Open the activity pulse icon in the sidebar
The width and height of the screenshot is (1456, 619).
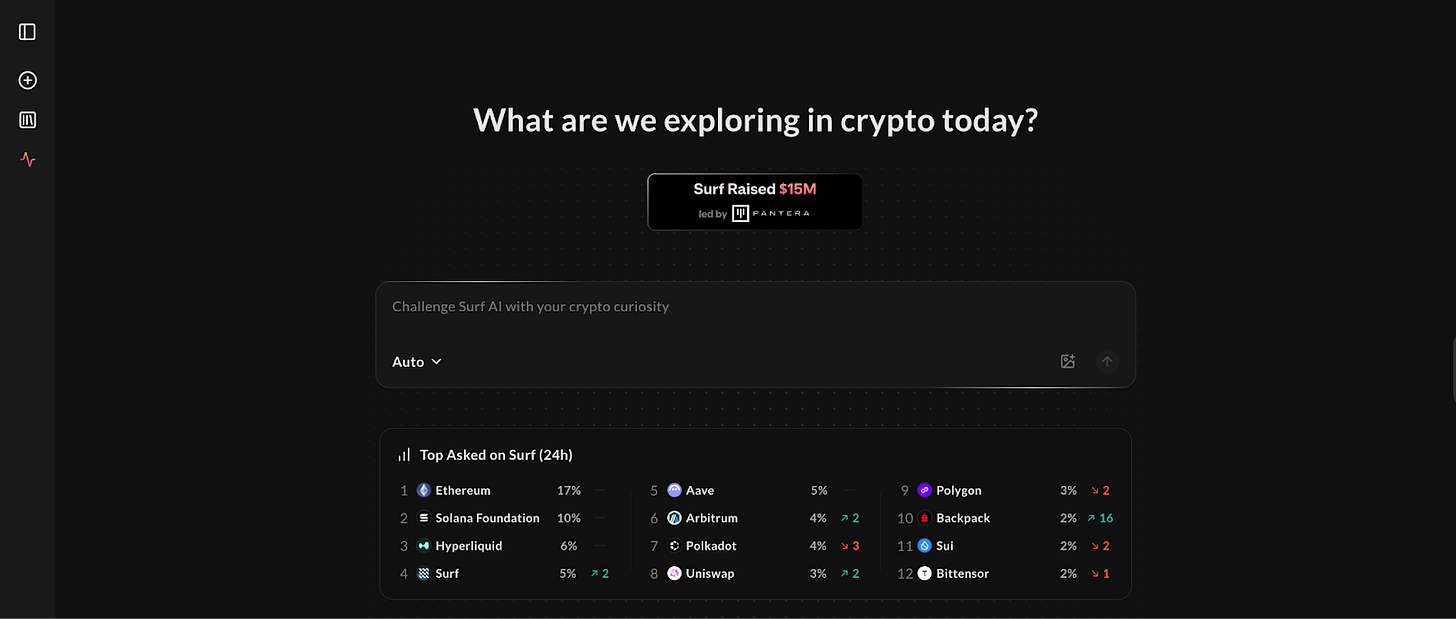coord(27,159)
